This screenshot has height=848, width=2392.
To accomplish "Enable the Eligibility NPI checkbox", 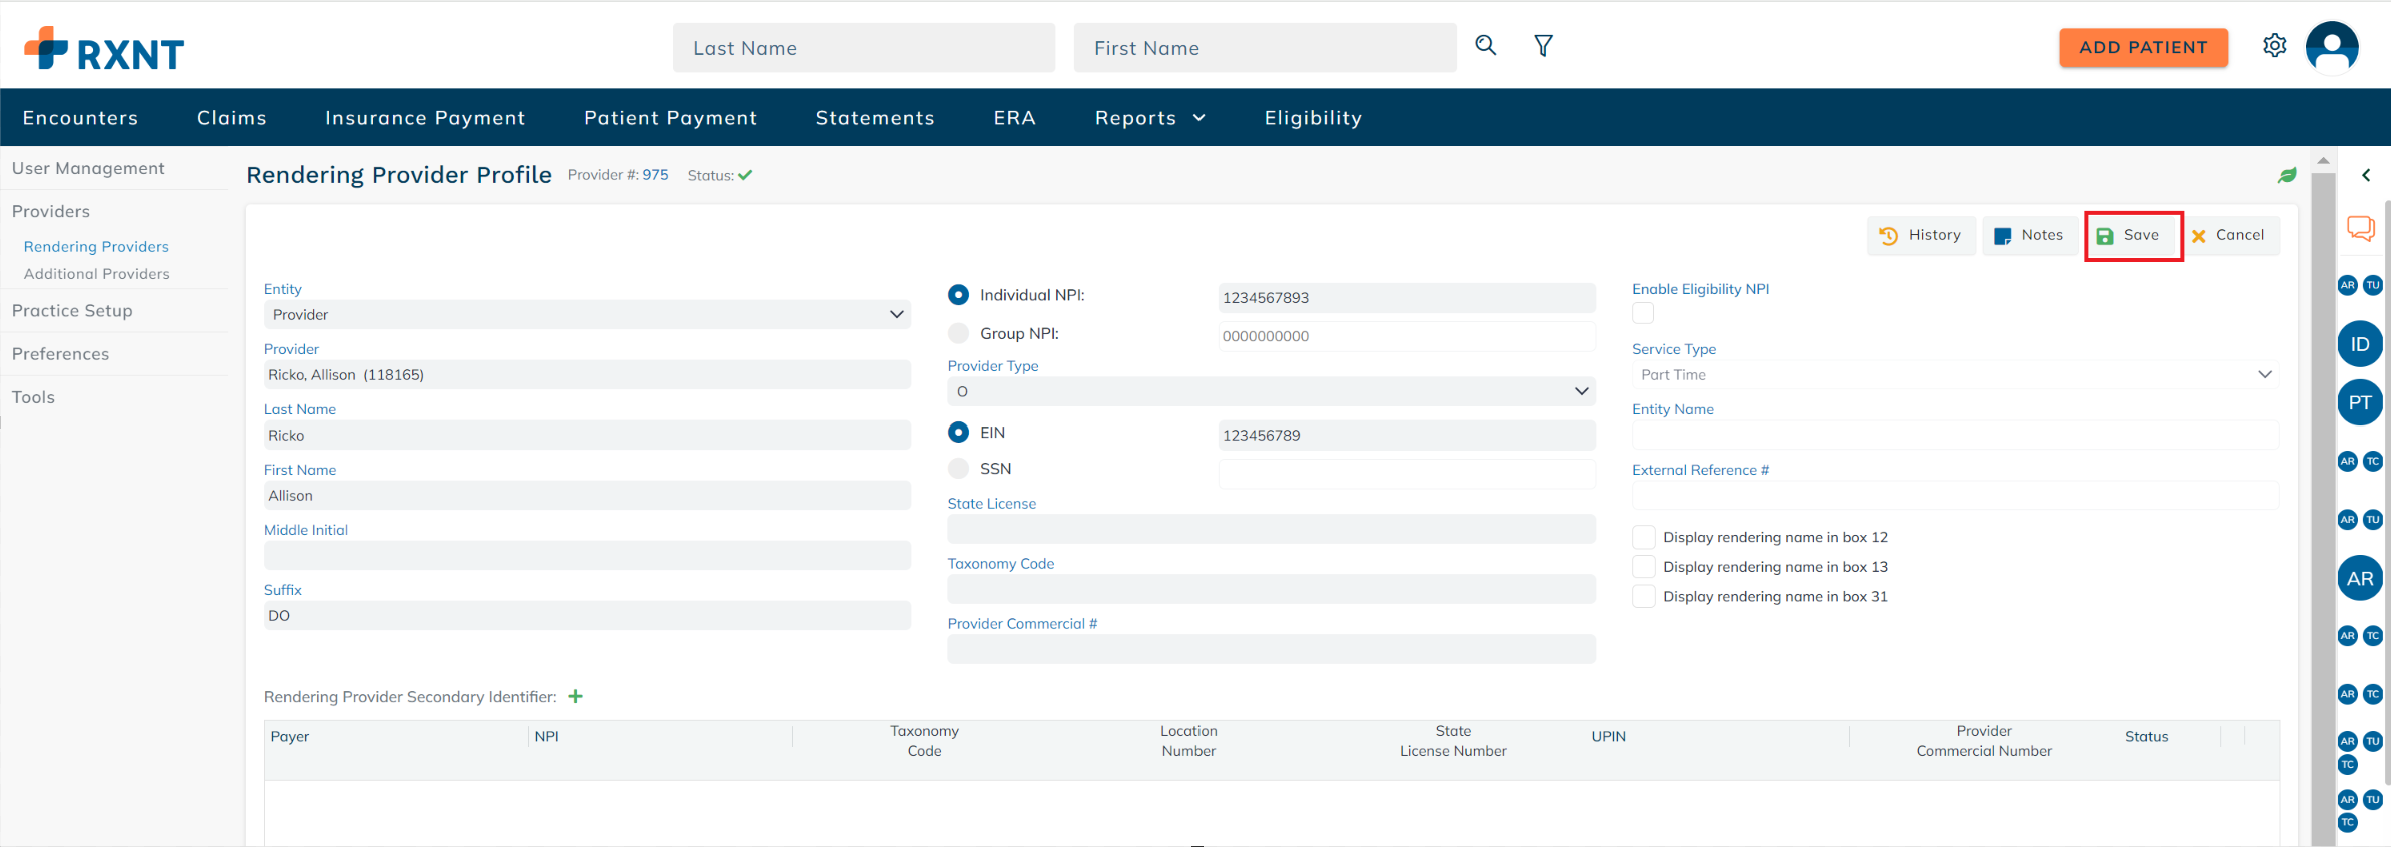I will click(1643, 314).
